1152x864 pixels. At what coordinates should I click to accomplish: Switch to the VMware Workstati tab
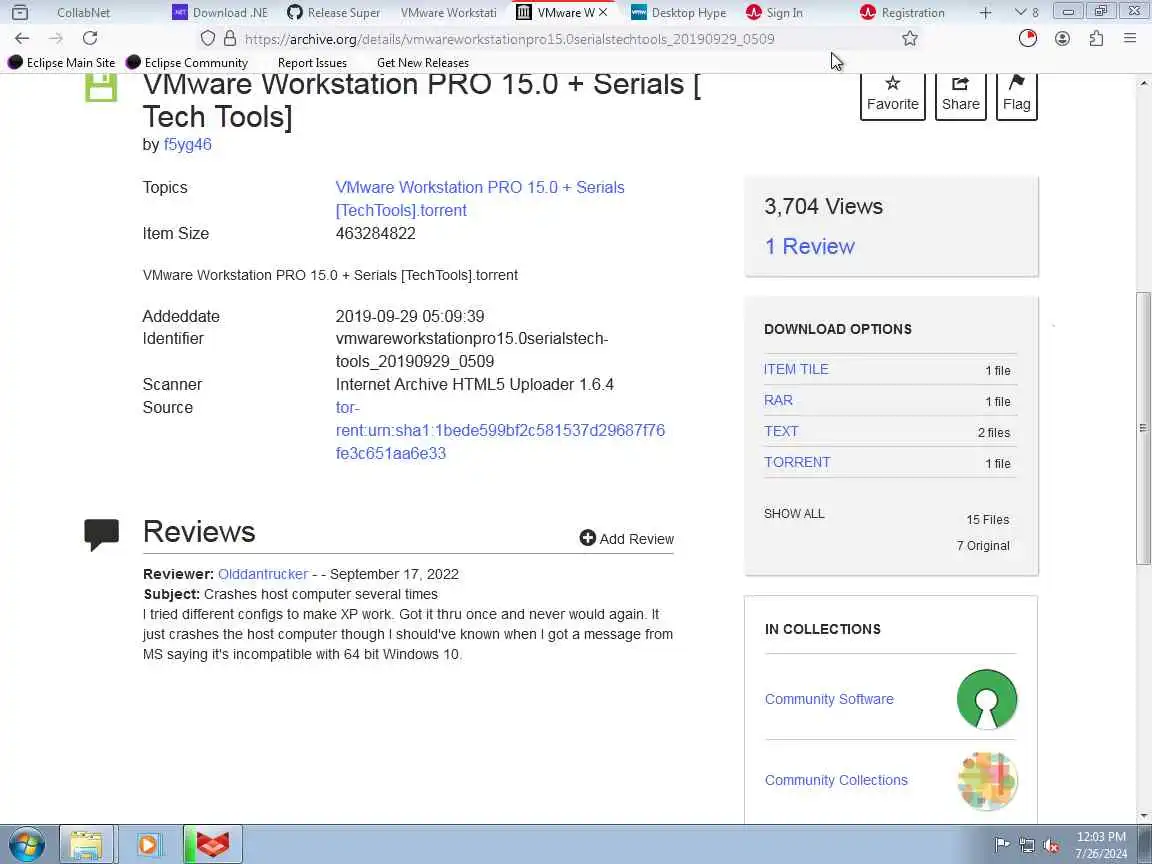click(449, 12)
